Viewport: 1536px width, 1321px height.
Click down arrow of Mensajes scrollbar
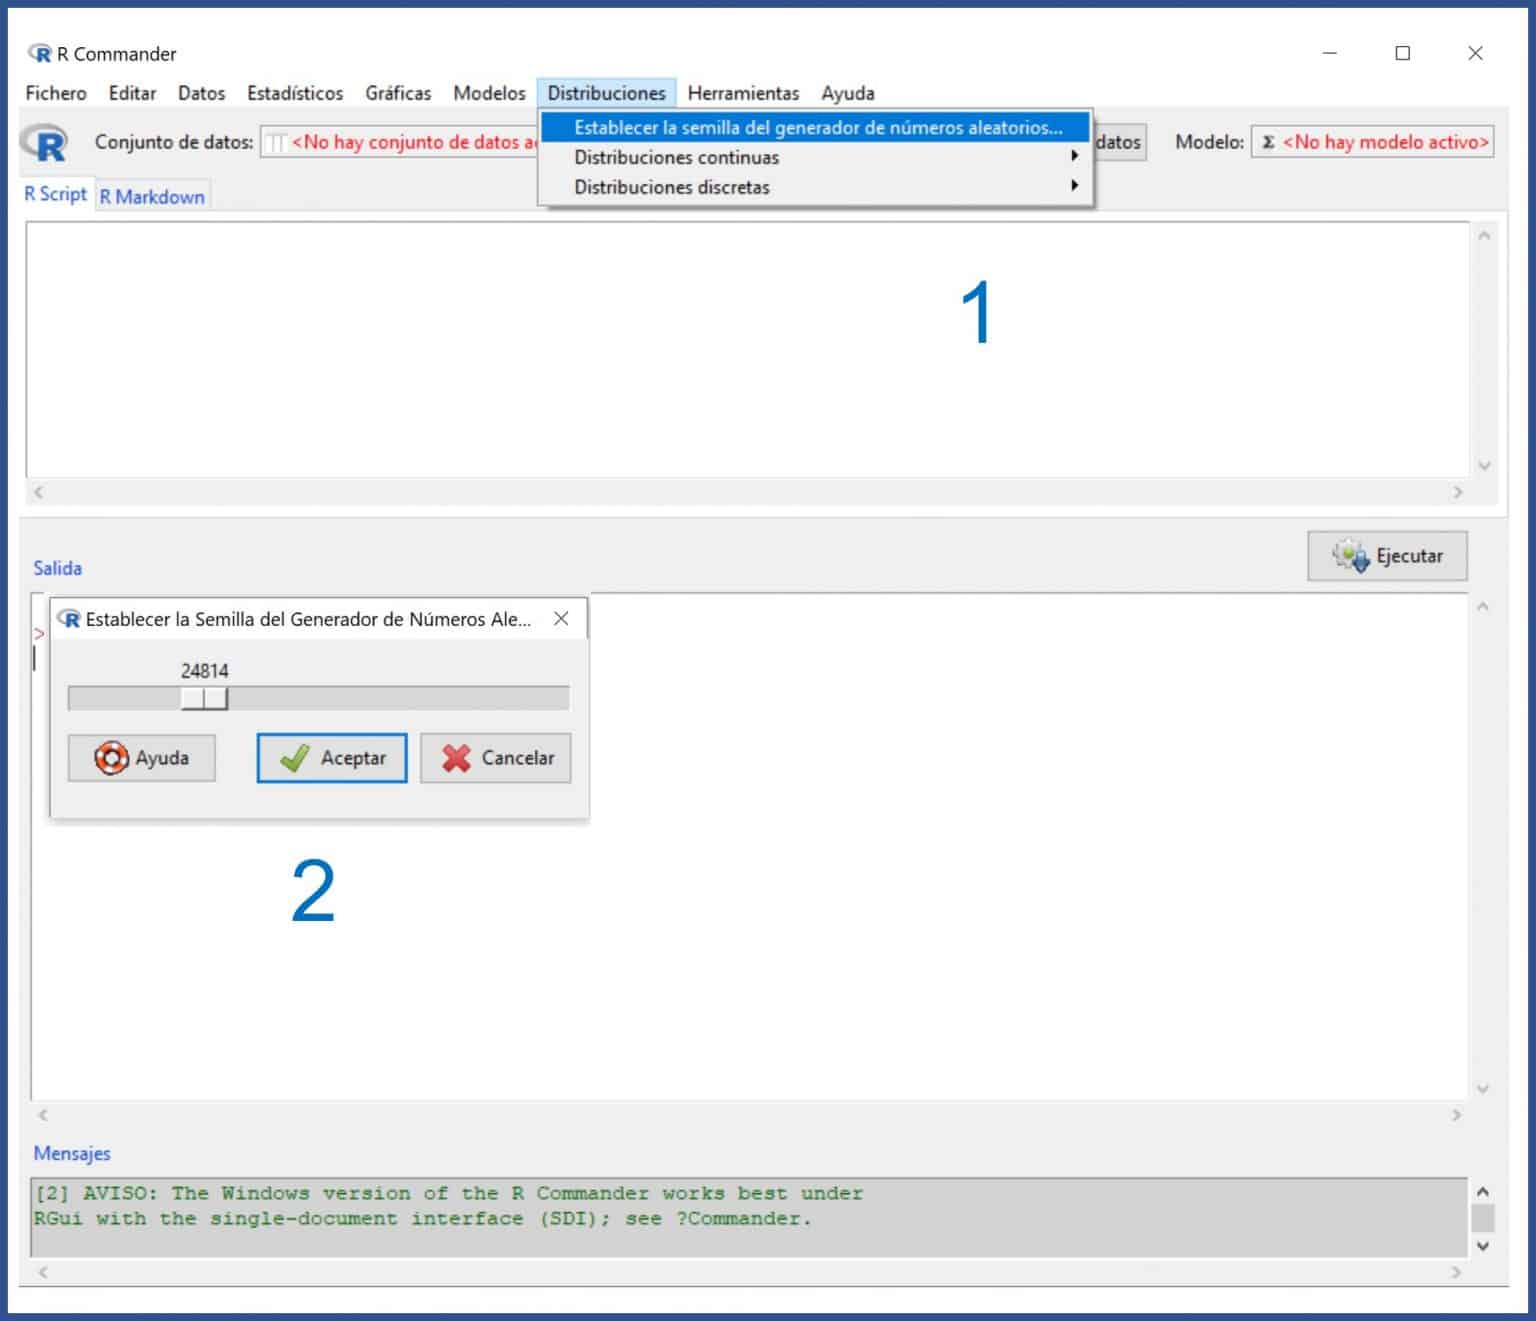click(x=1483, y=1246)
